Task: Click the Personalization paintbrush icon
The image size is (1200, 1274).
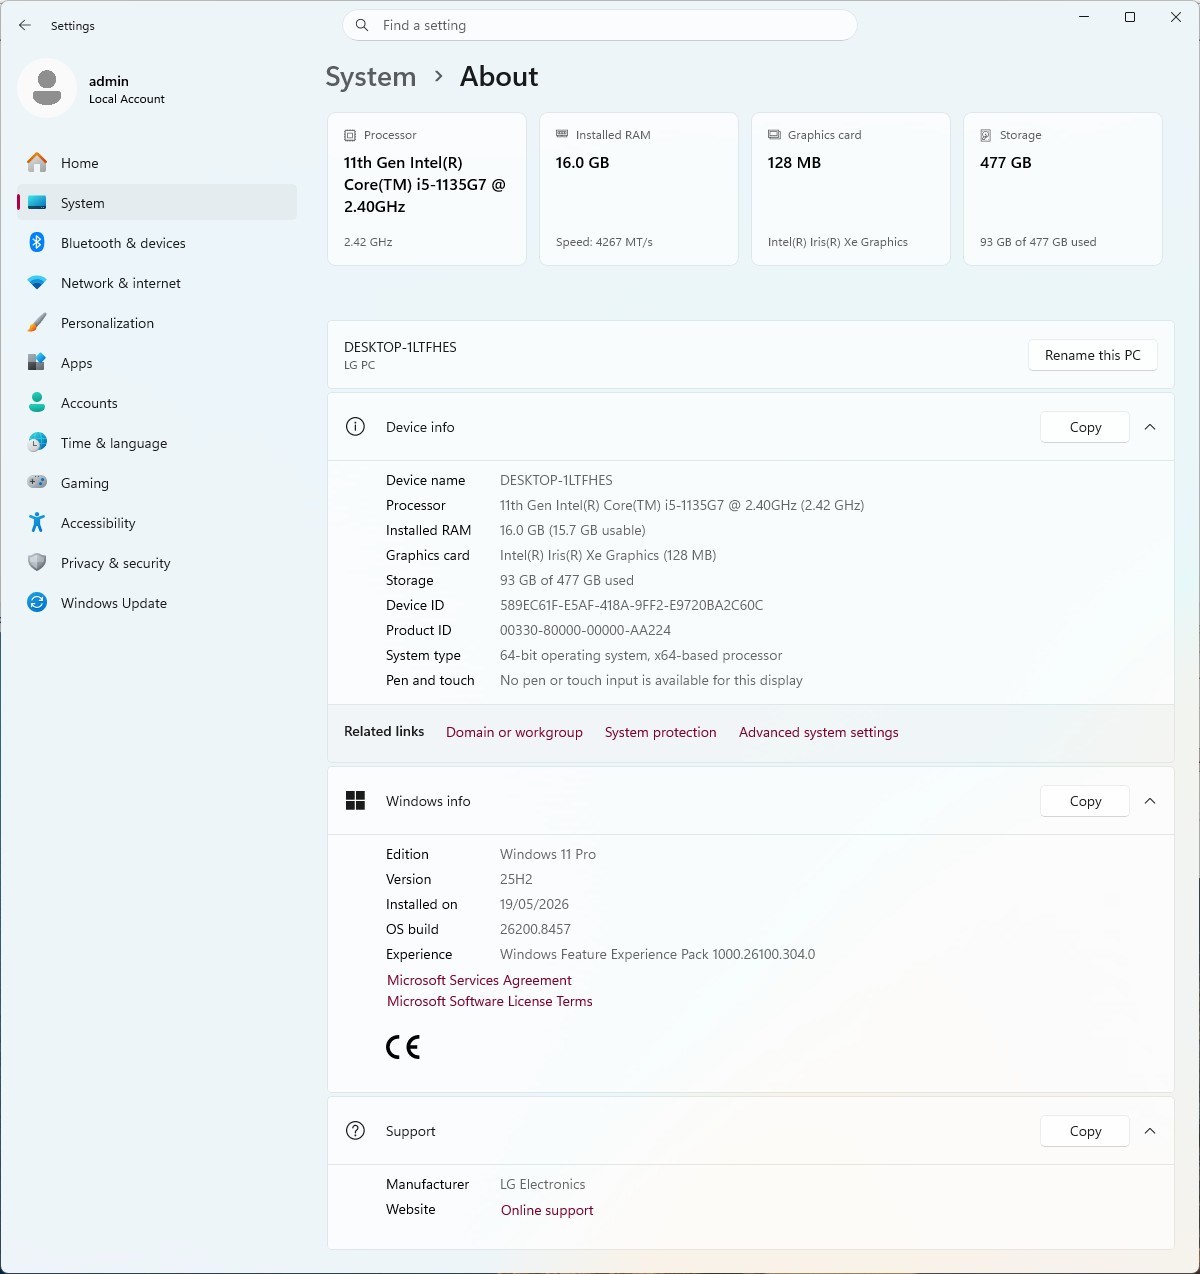Action: pyautogui.click(x=37, y=322)
